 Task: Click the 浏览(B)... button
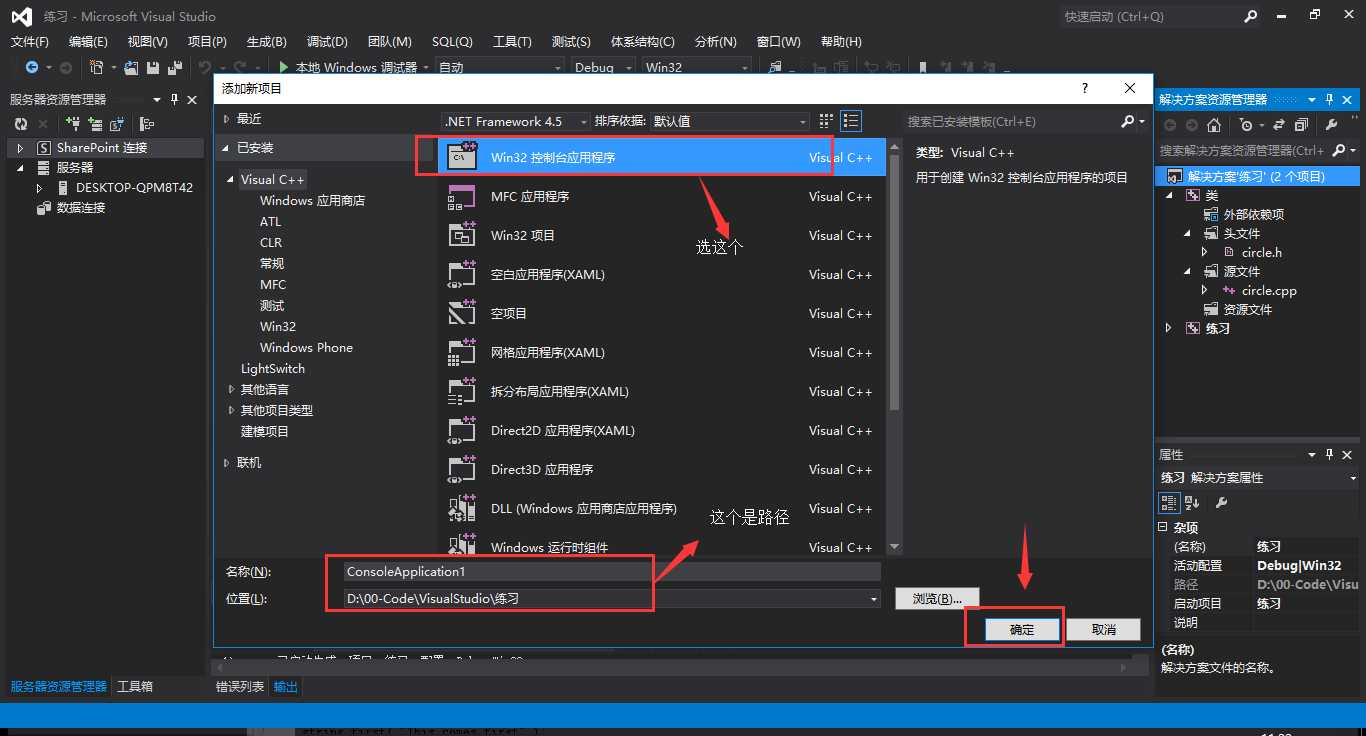click(937, 599)
